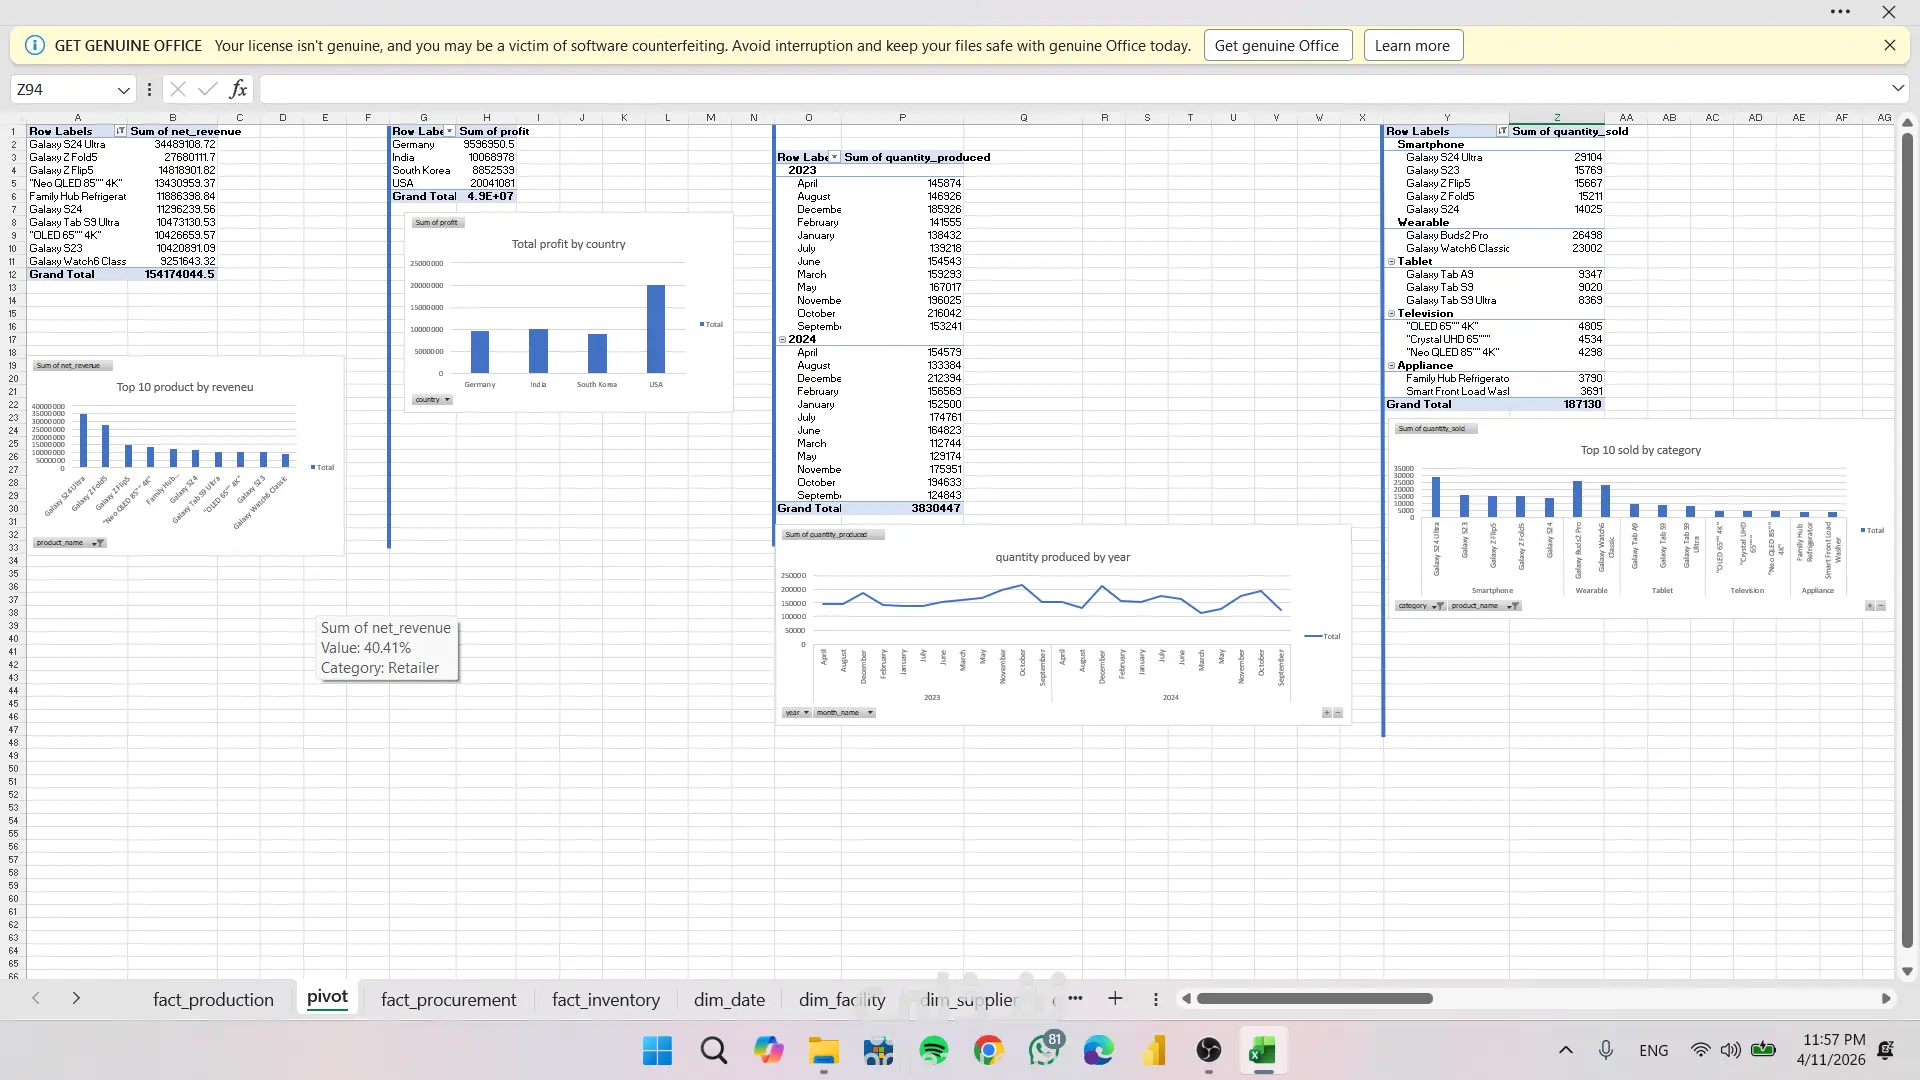Viewport: 1920px width, 1080px height.
Task: Open Microsoft Store from the taskbar
Action: click(x=879, y=1051)
